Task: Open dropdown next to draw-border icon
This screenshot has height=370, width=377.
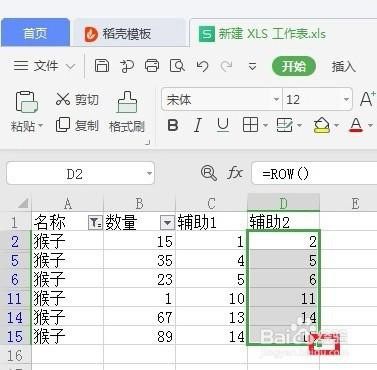Action: [x=299, y=126]
